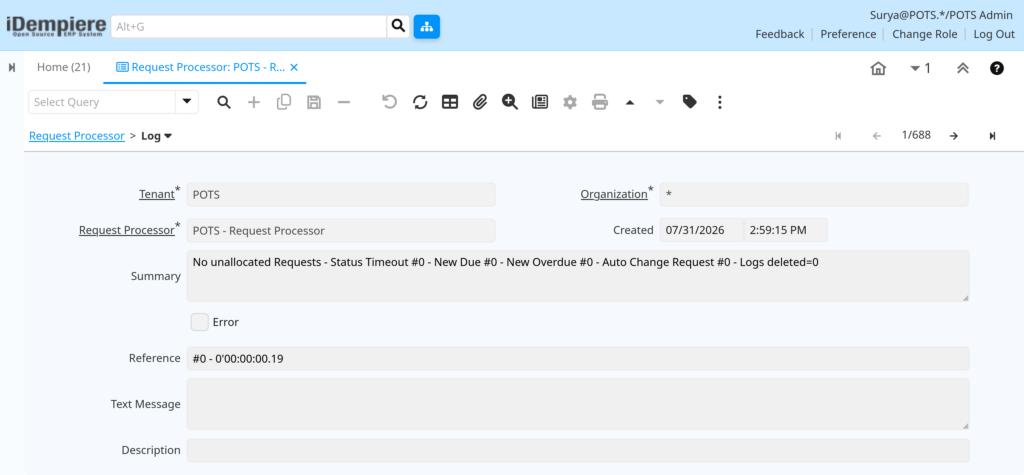Viewport: 1024px width, 475px height.
Task: Click the Find Record magnifier icon
Action: 224,102
